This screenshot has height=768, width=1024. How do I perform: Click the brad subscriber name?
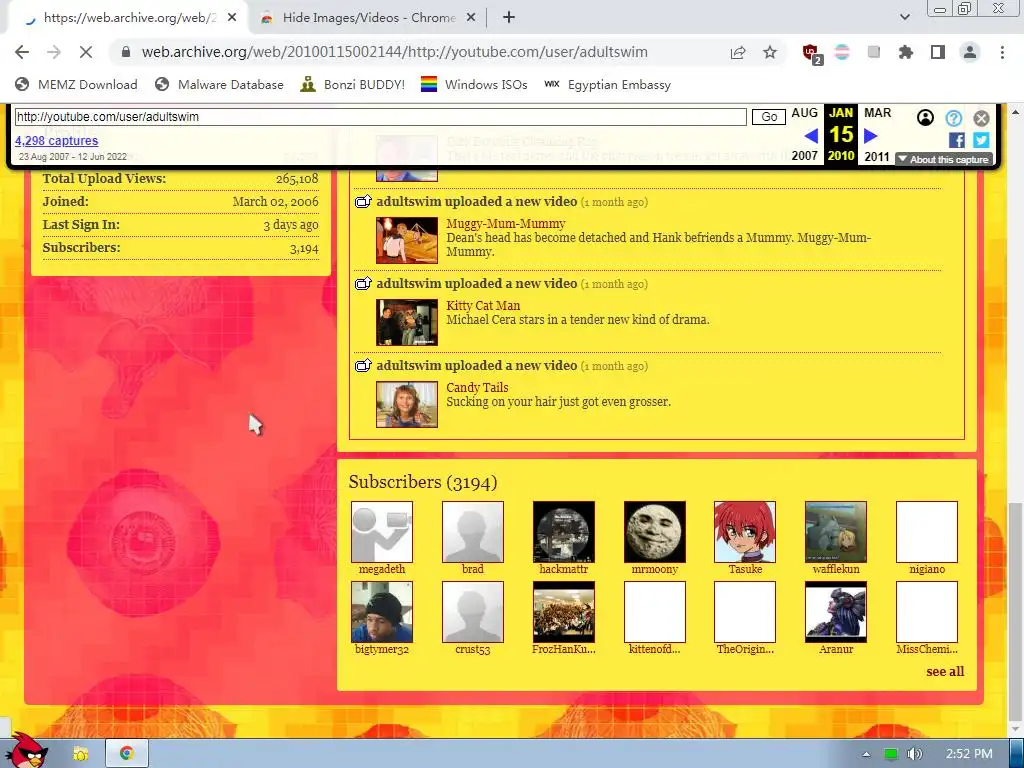pyautogui.click(x=473, y=569)
